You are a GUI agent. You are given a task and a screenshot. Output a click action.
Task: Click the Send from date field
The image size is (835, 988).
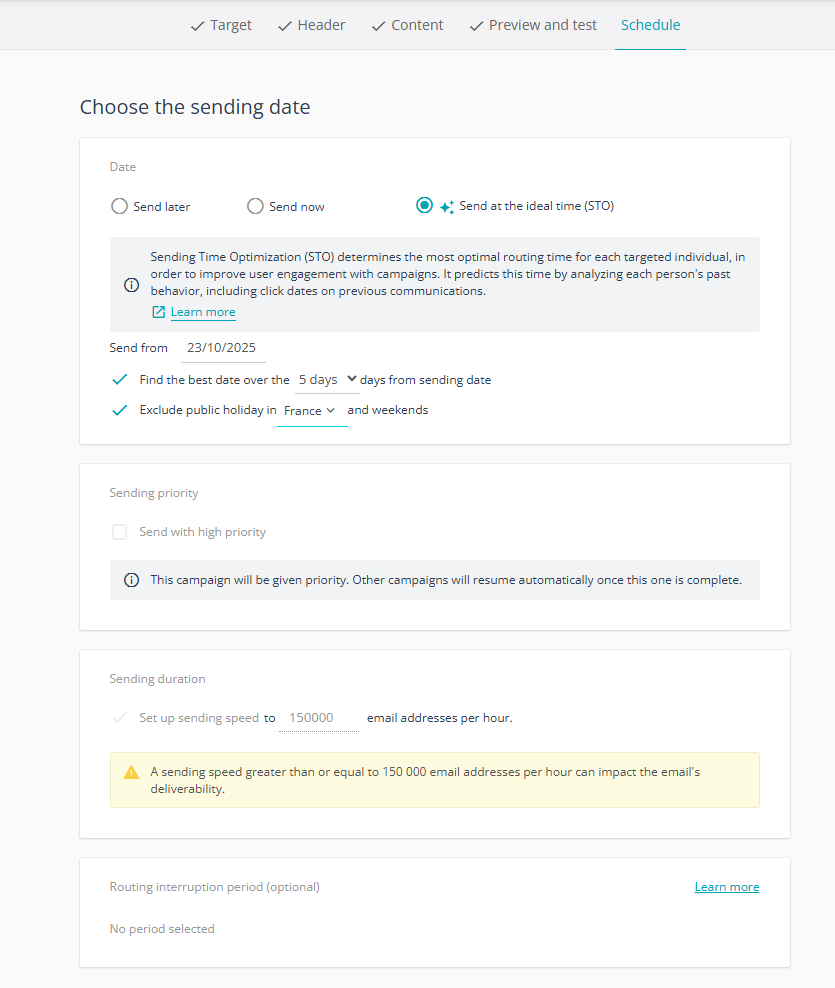pos(222,348)
